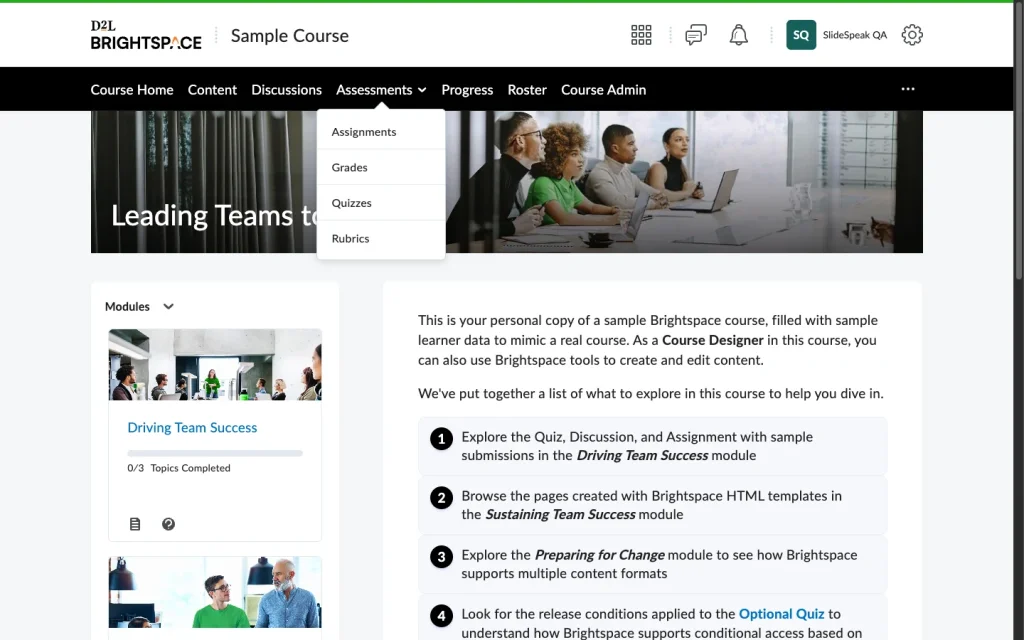Open the Optional Quiz link
Viewport: 1024px width, 640px height.
(781, 614)
